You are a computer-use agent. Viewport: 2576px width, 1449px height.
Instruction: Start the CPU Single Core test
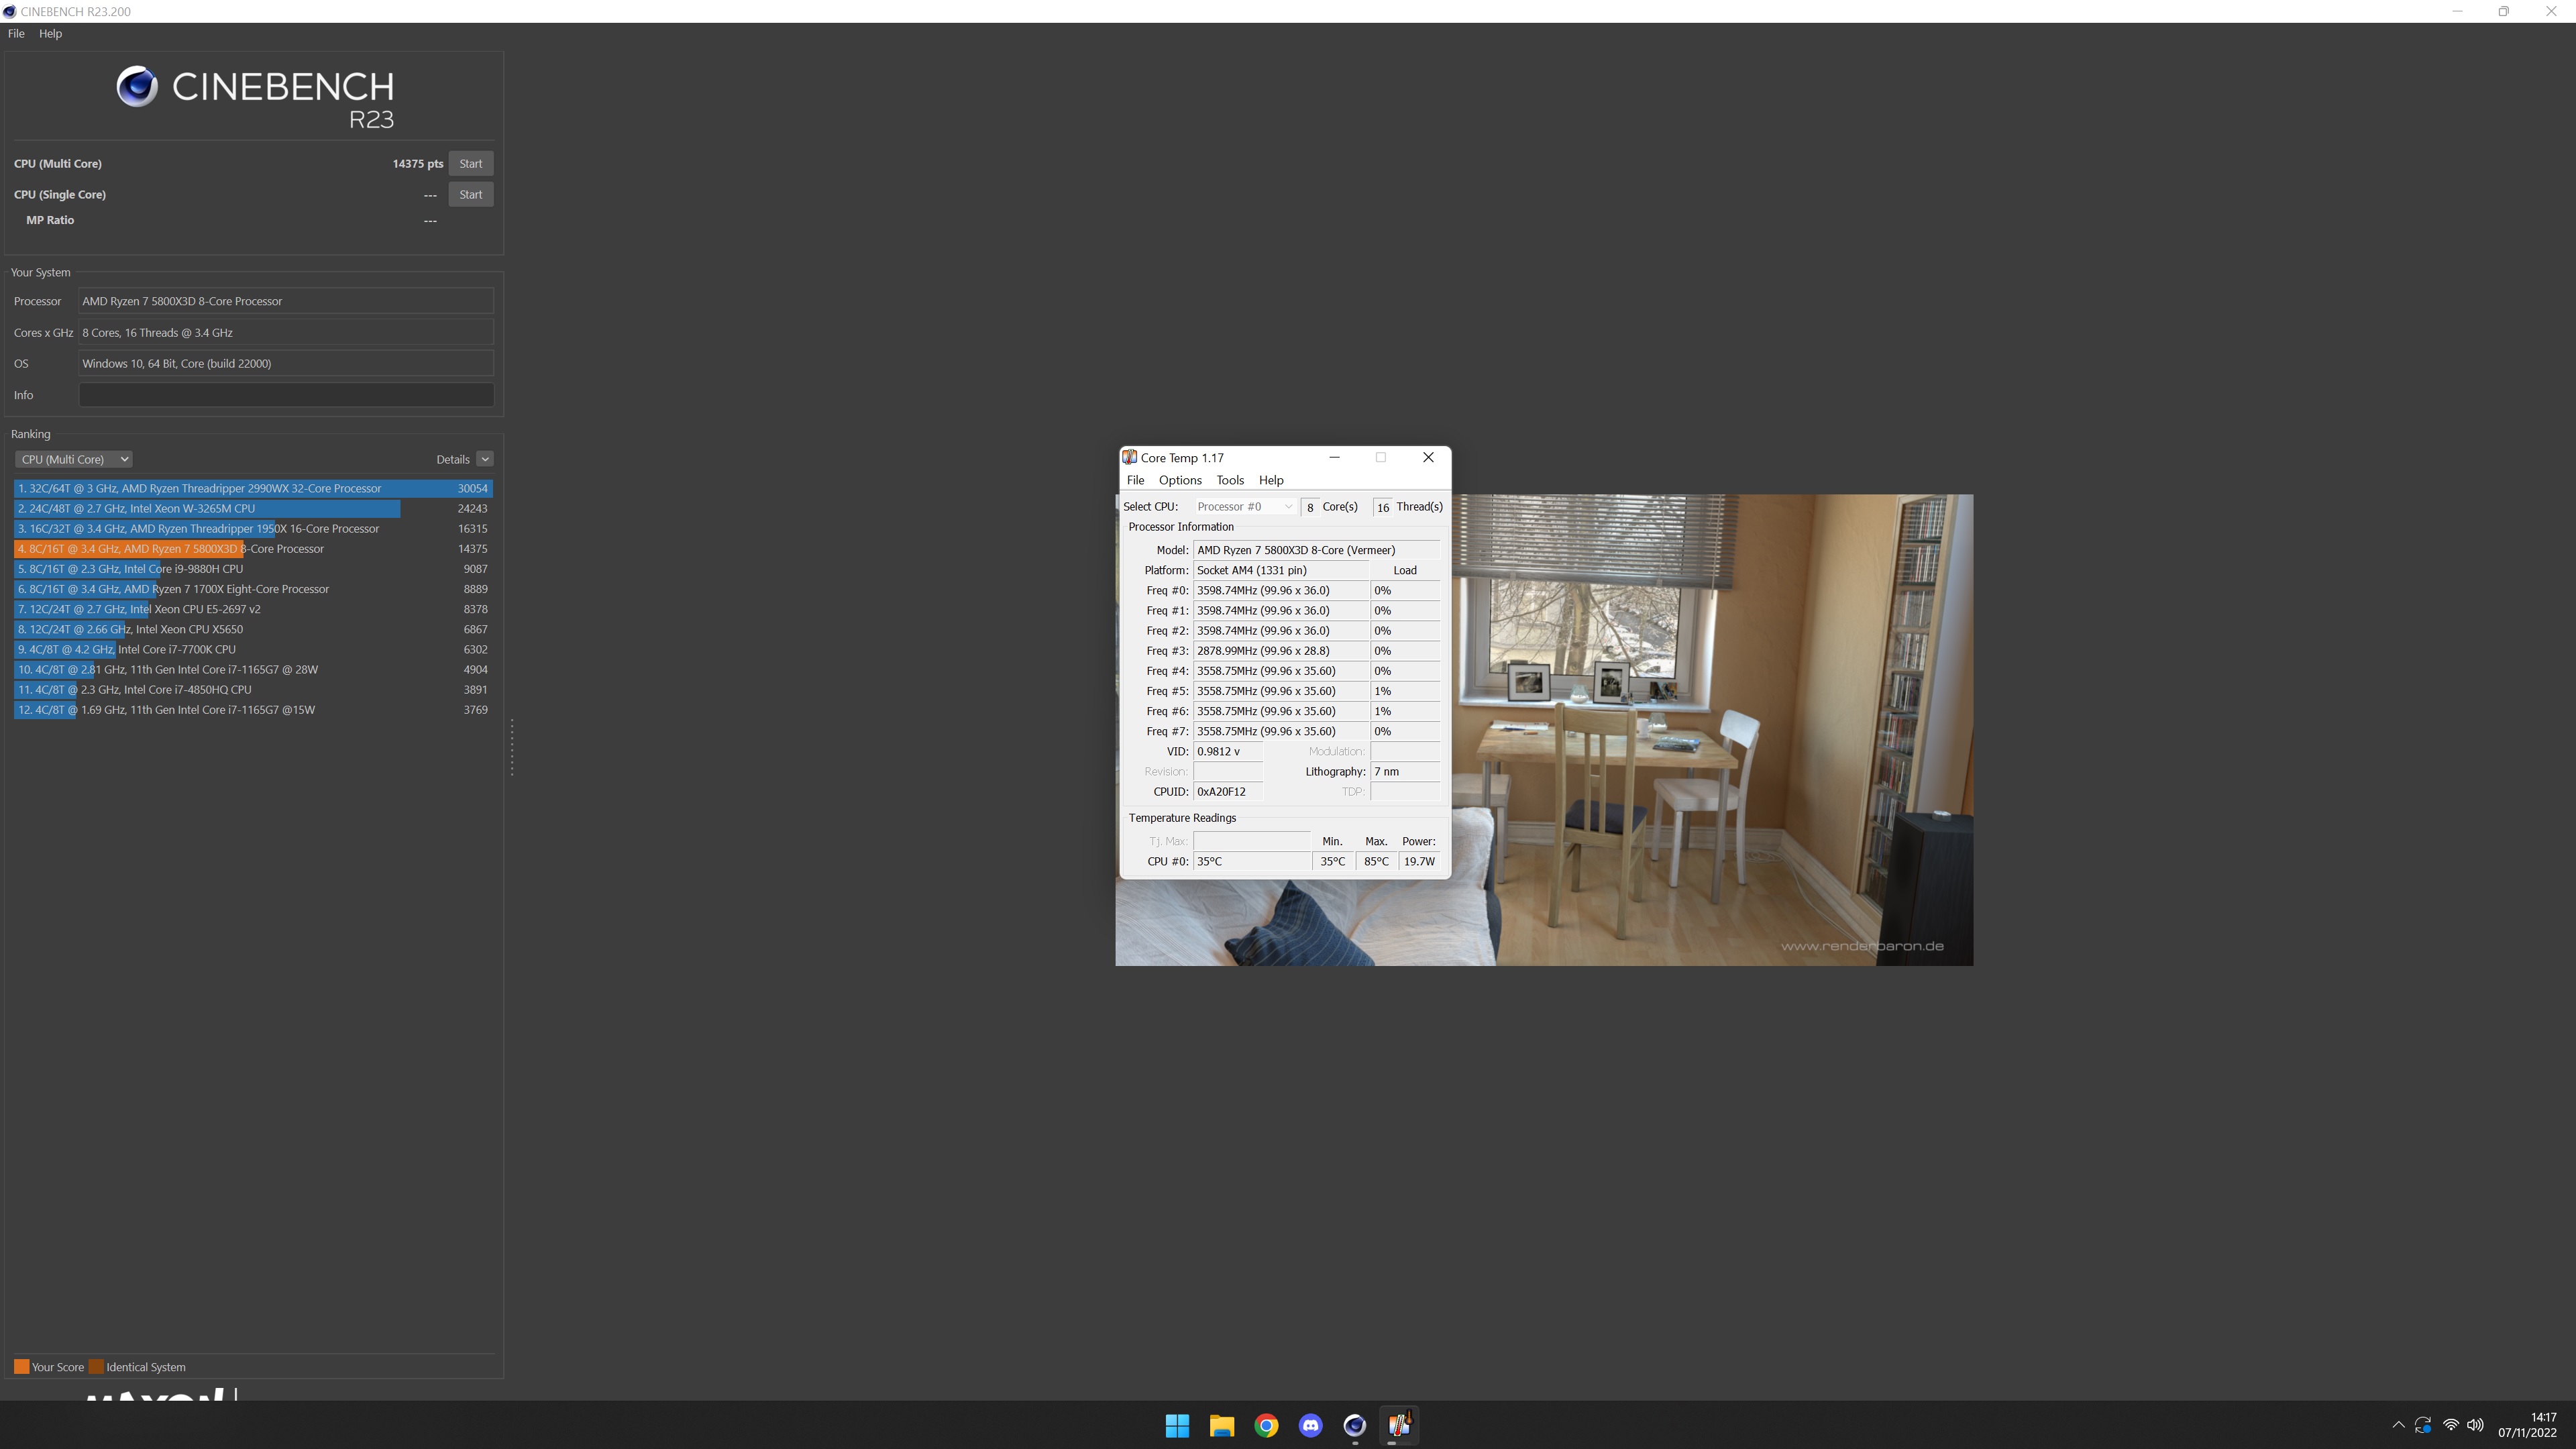click(x=470, y=194)
